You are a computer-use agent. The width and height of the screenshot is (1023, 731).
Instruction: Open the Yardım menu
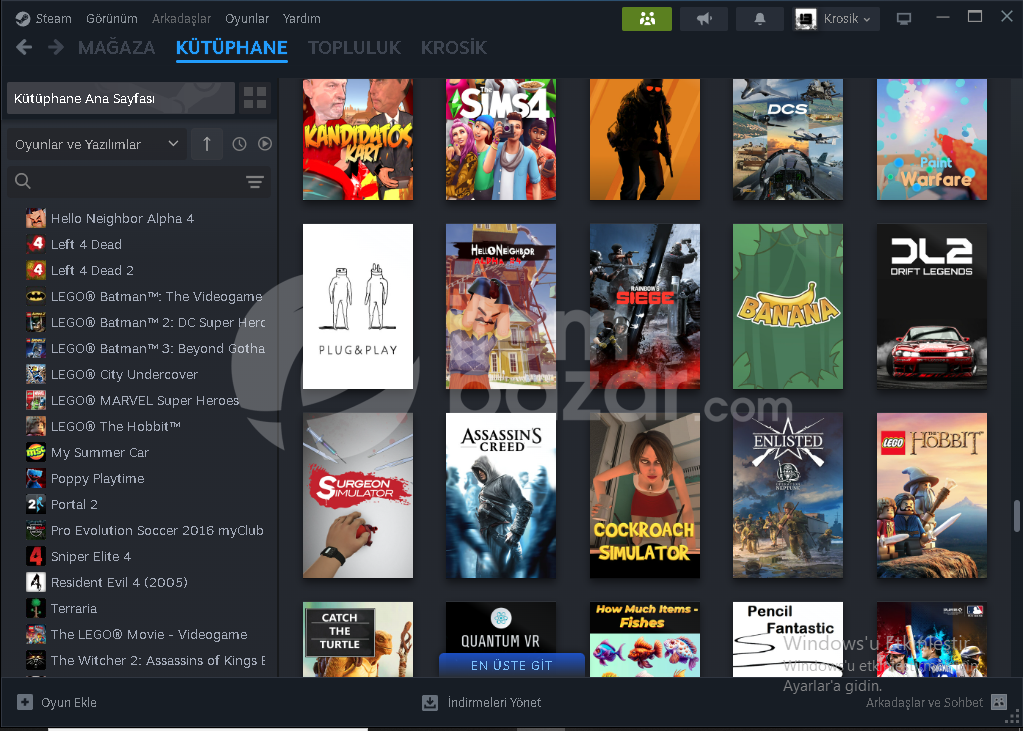click(x=301, y=18)
